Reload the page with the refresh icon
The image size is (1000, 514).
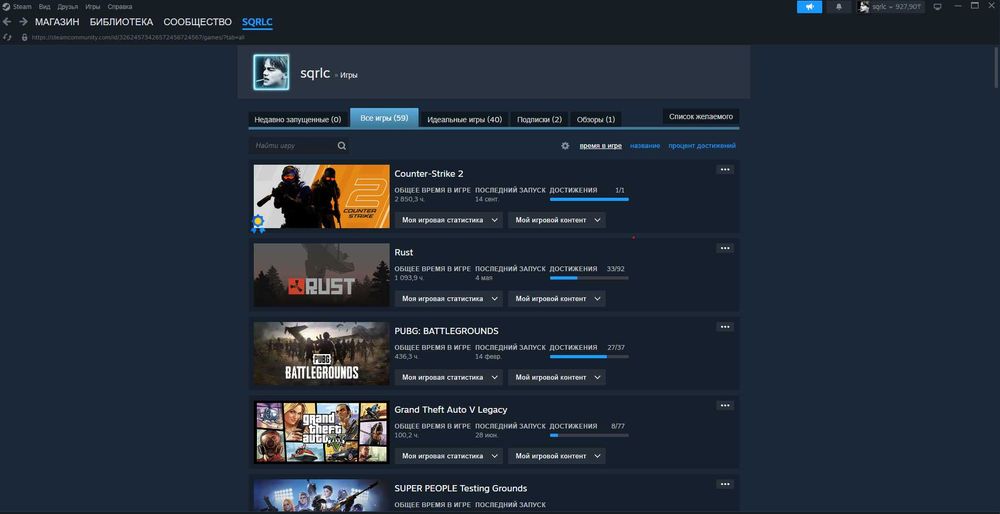click(x=8, y=38)
